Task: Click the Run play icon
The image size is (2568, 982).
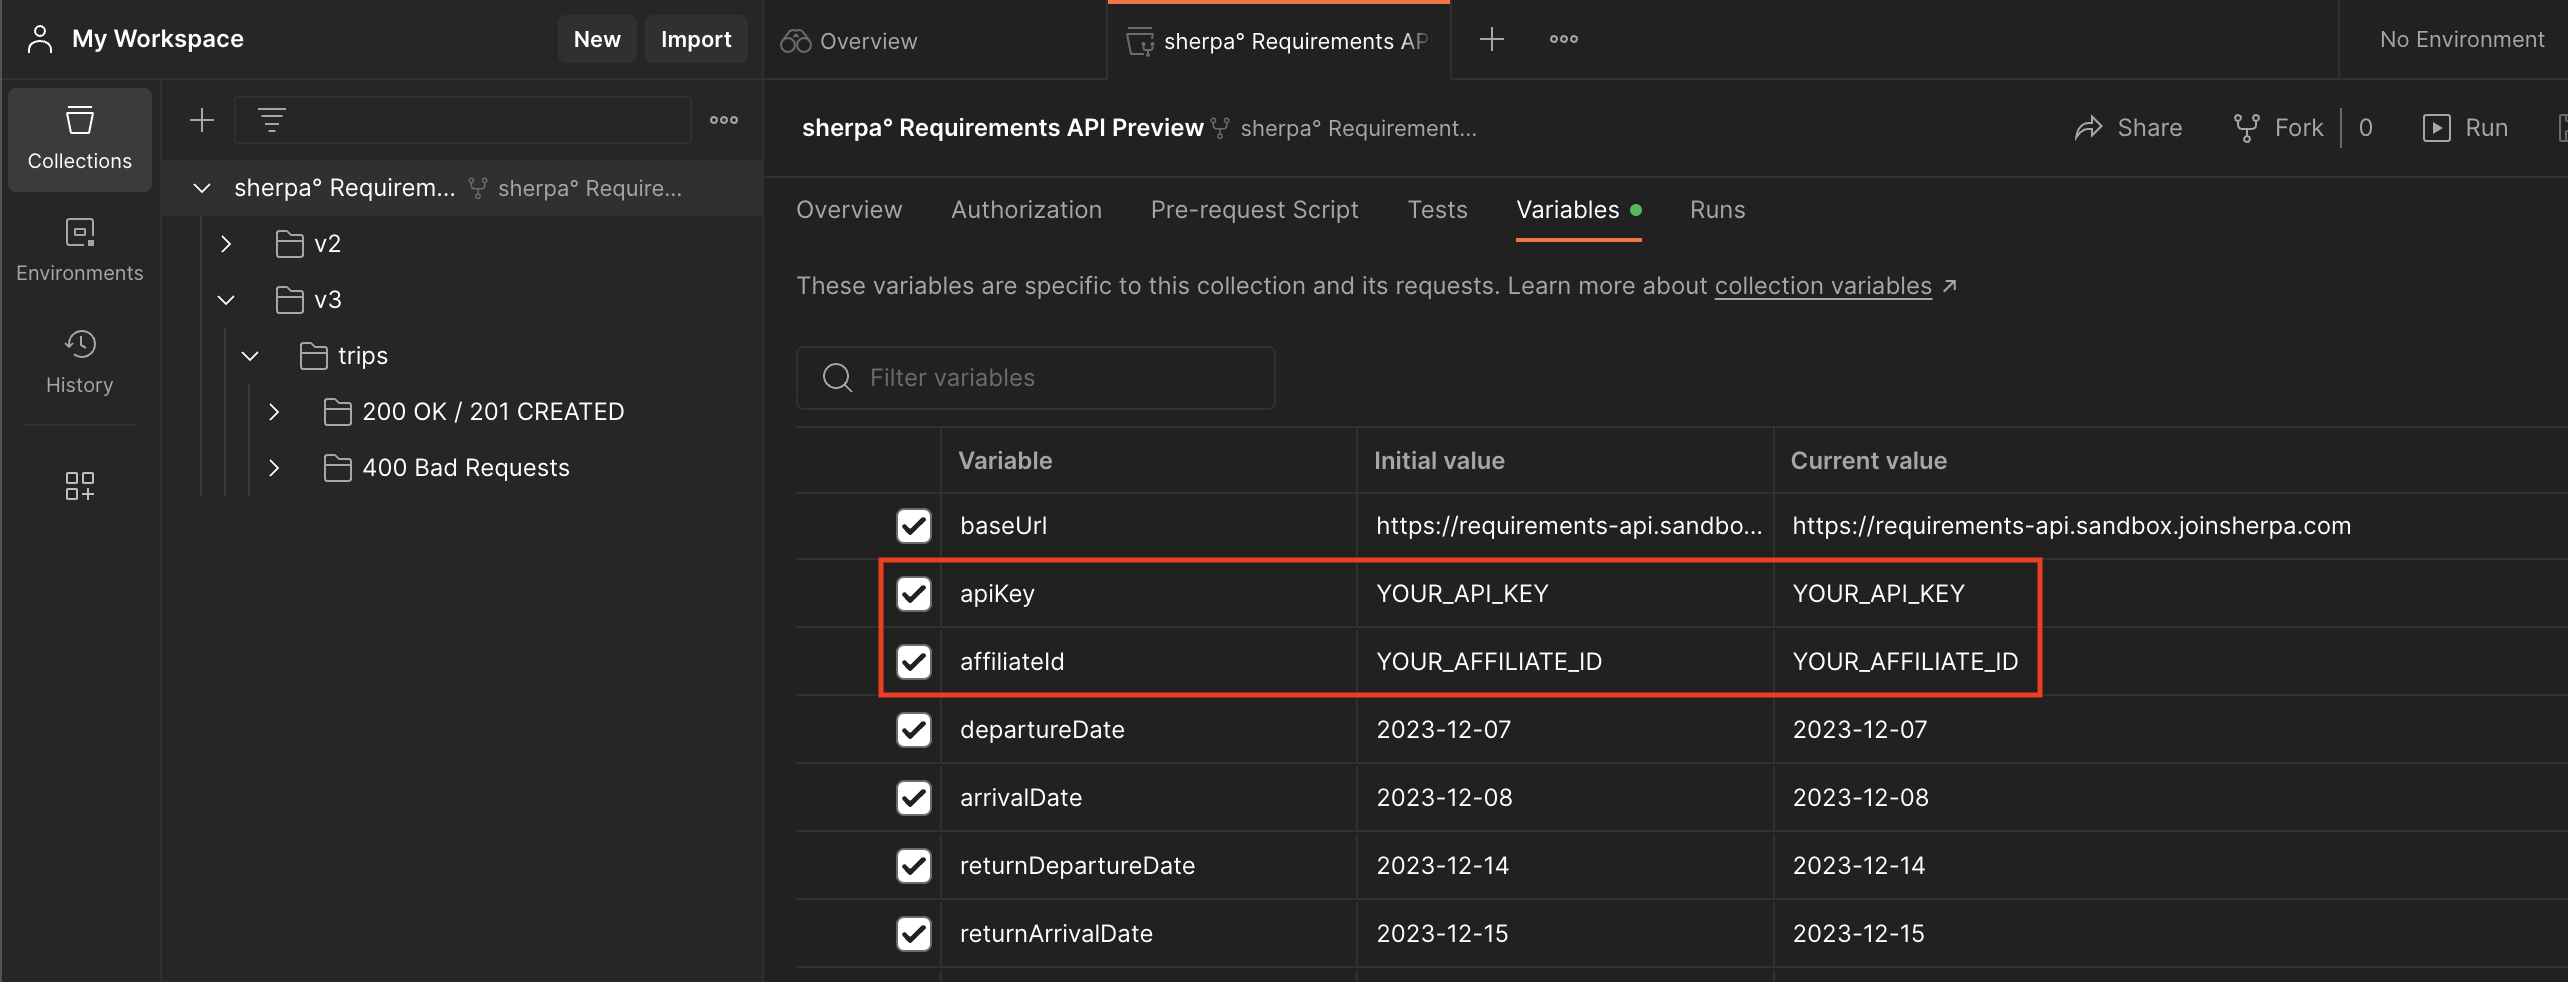Action: (2436, 128)
